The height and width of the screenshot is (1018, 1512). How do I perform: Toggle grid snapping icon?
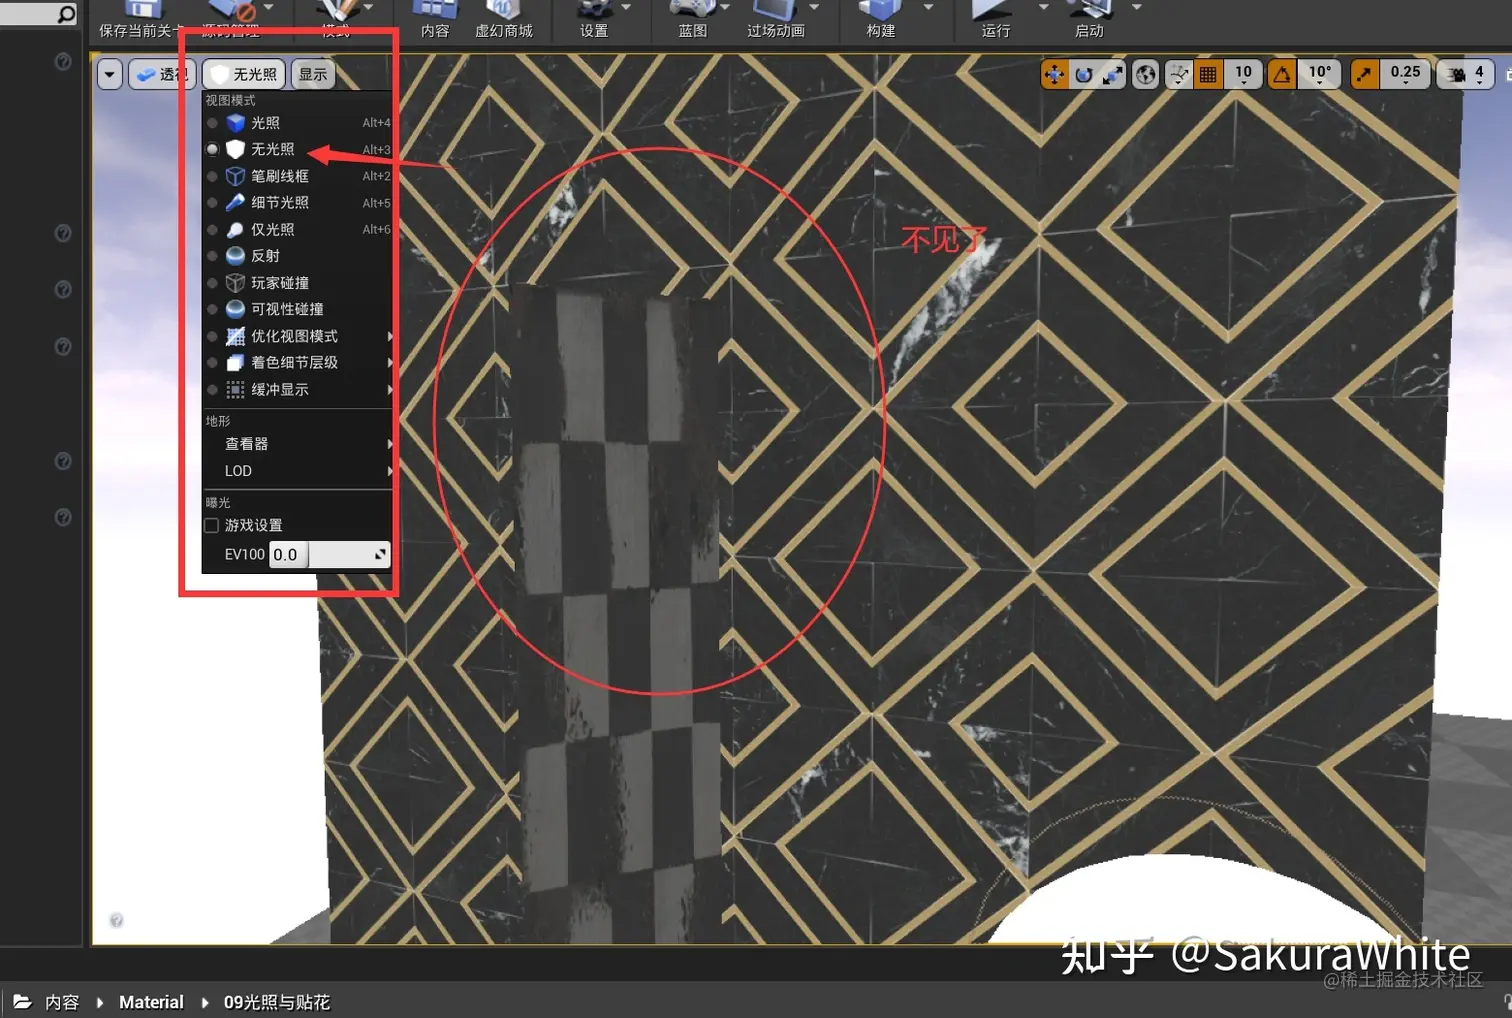point(1208,74)
